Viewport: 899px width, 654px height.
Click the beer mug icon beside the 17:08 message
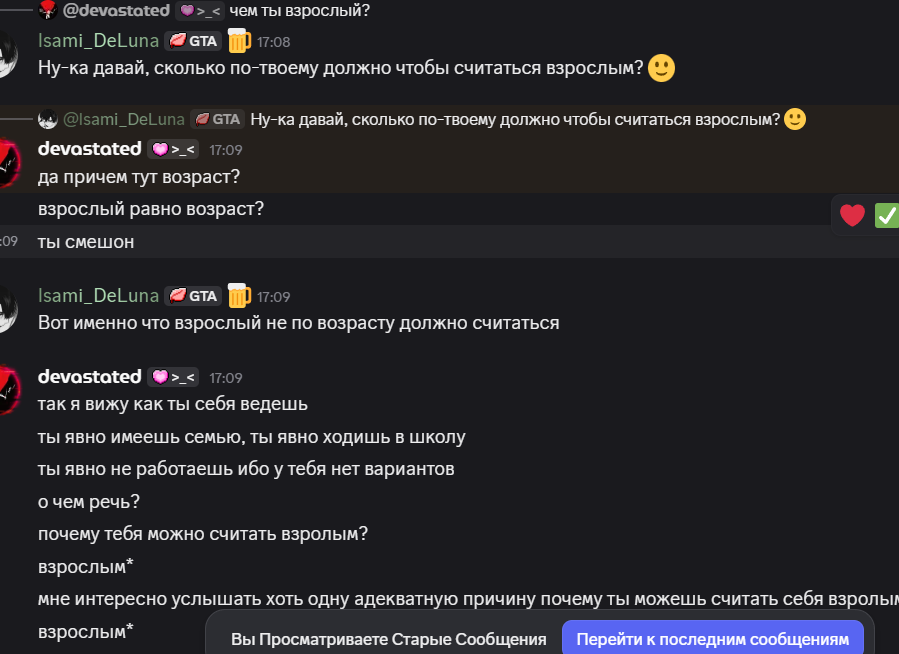coord(238,42)
